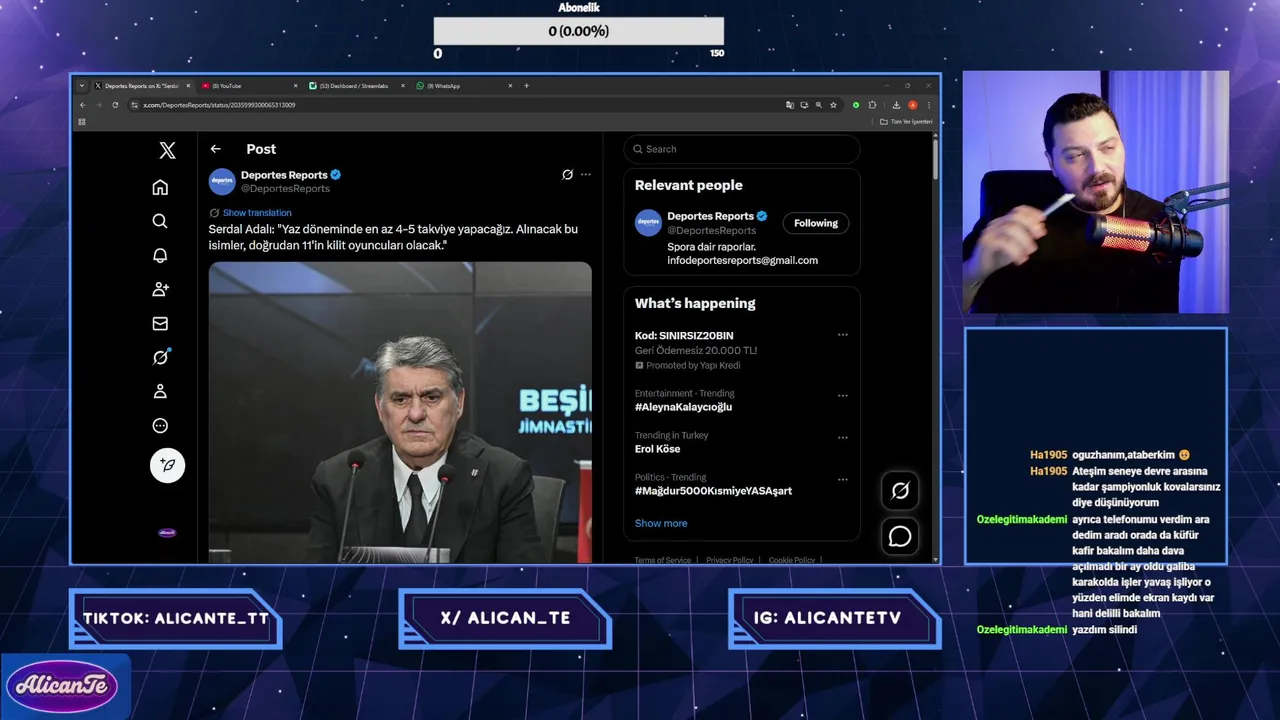The width and height of the screenshot is (1280, 720).
Task: Click Cookie Policy footer link
Action: [x=791, y=560]
